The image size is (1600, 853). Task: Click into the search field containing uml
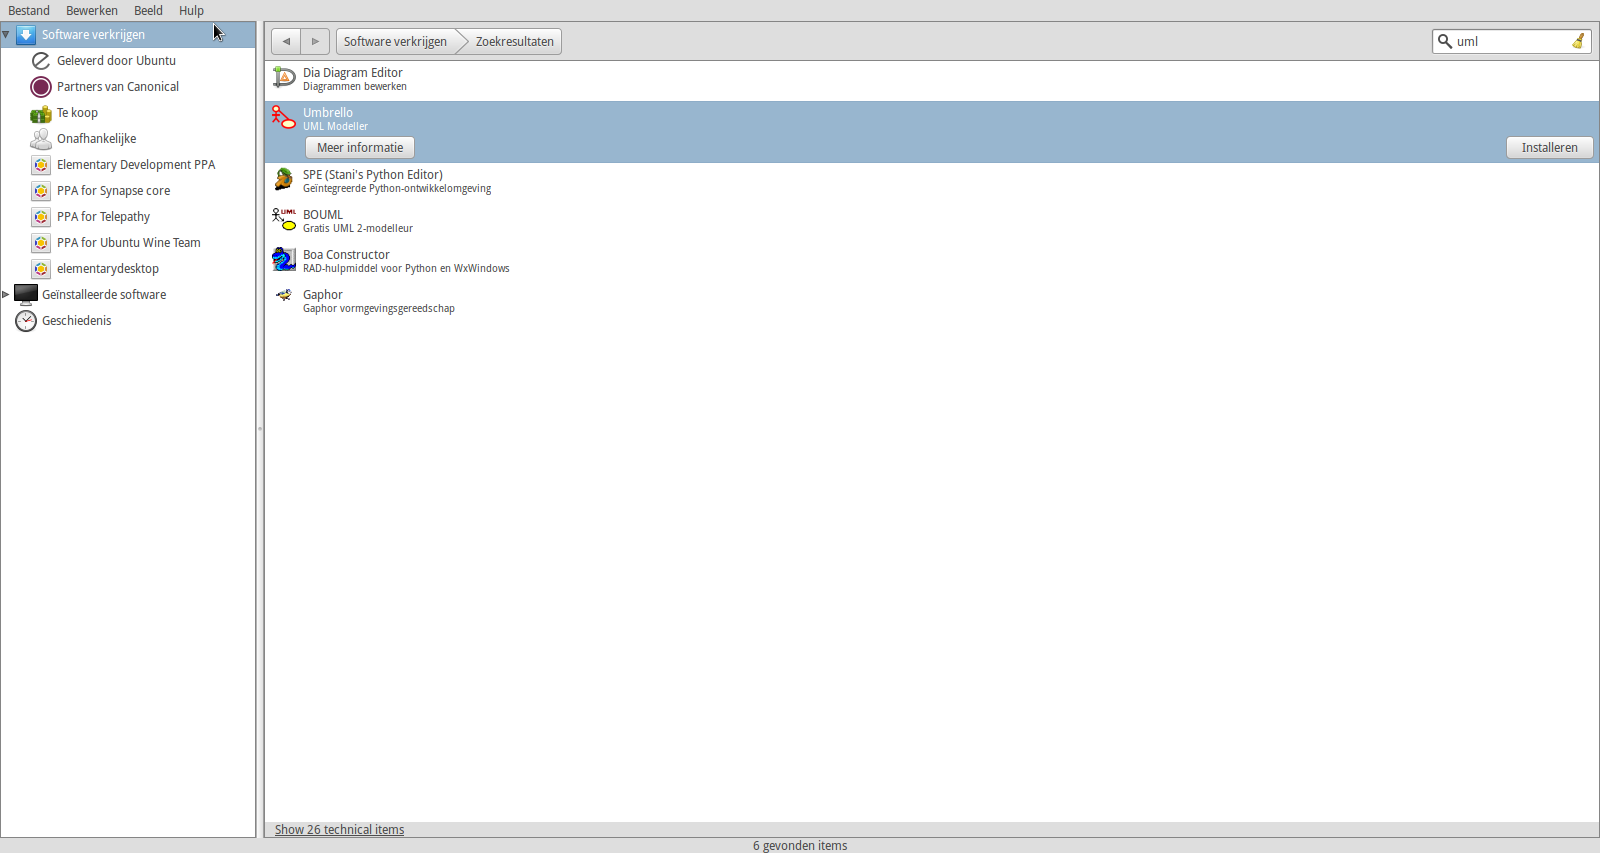point(1511,41)
